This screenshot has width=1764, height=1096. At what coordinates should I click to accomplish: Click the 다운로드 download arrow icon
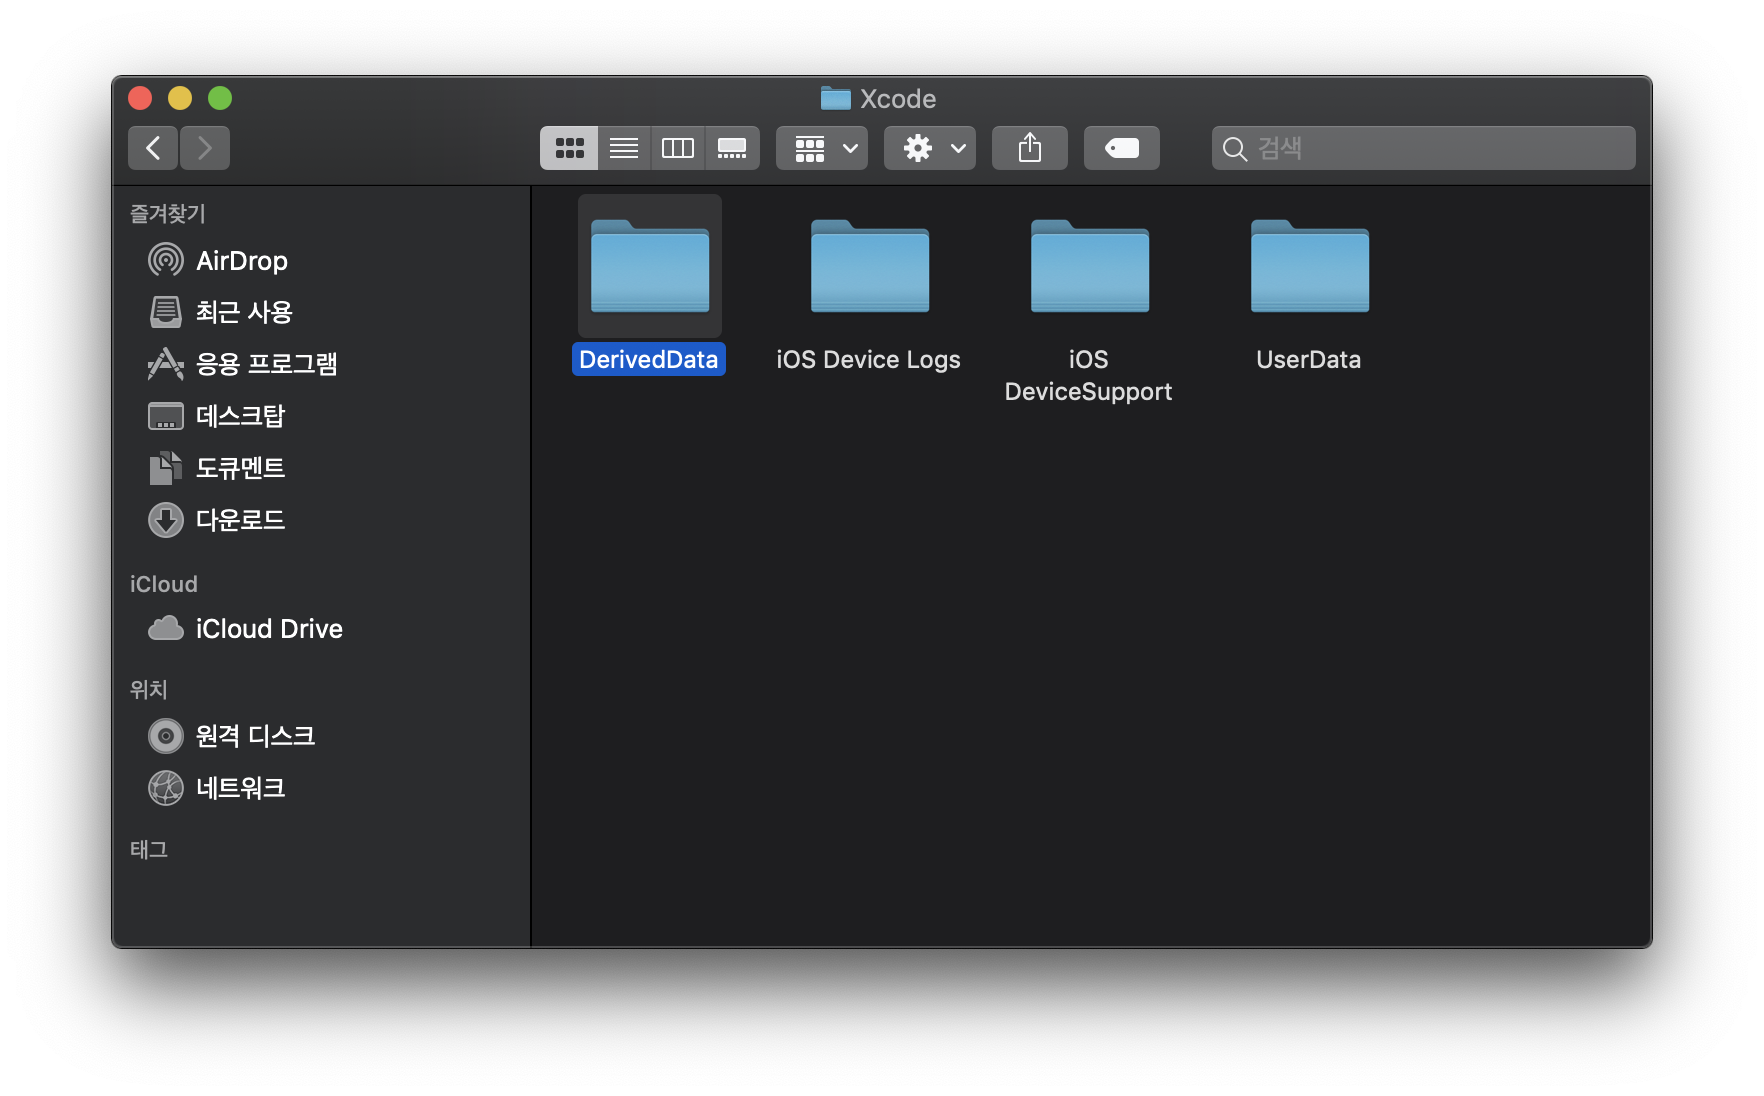click(166, 520)
